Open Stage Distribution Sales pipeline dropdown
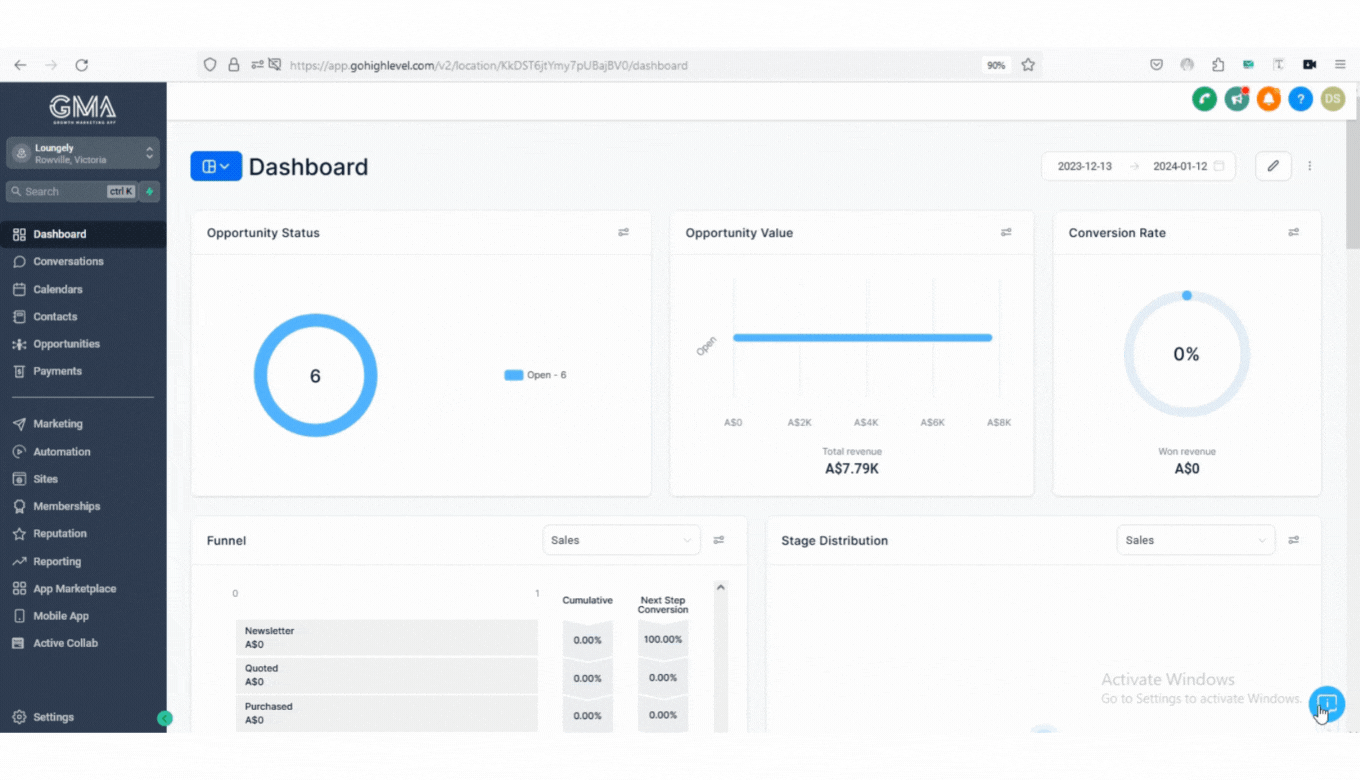Viewport: 1360px width, 780px height. click(1195, 540)
